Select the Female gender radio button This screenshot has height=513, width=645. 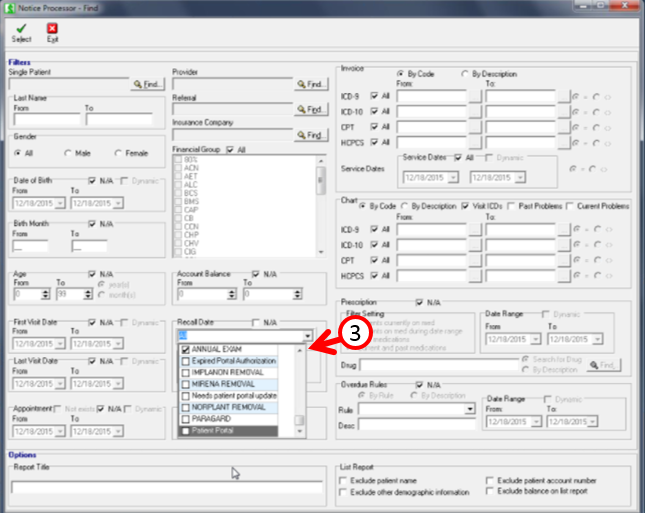[x=118, y=153]
